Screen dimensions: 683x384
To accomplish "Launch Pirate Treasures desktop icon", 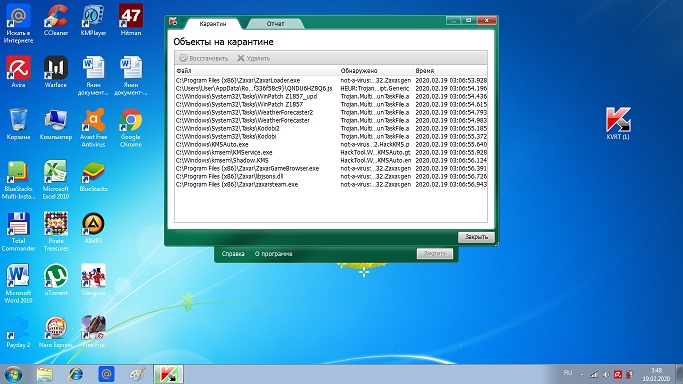I will 56,232.
